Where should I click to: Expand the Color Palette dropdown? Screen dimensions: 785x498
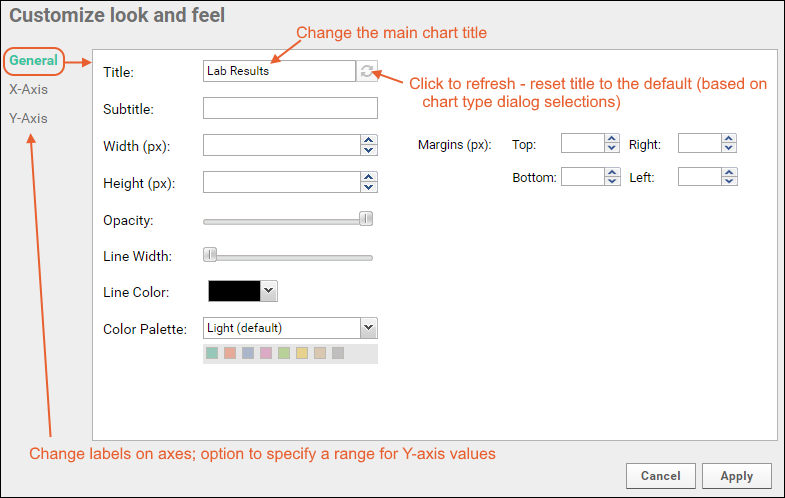coord(368,328)
